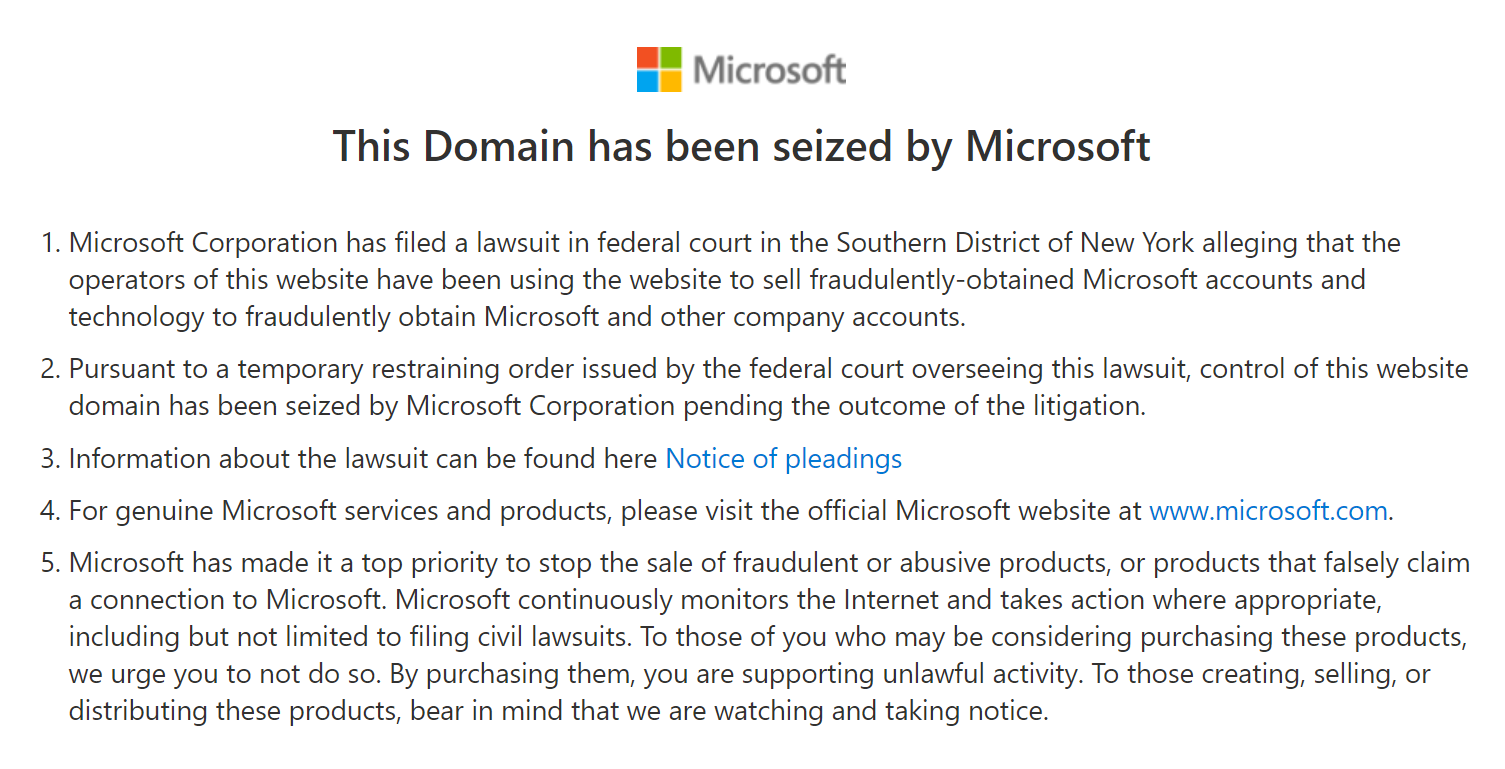Click list number 5 marker

pyautogui.click(x=50, y=563)
